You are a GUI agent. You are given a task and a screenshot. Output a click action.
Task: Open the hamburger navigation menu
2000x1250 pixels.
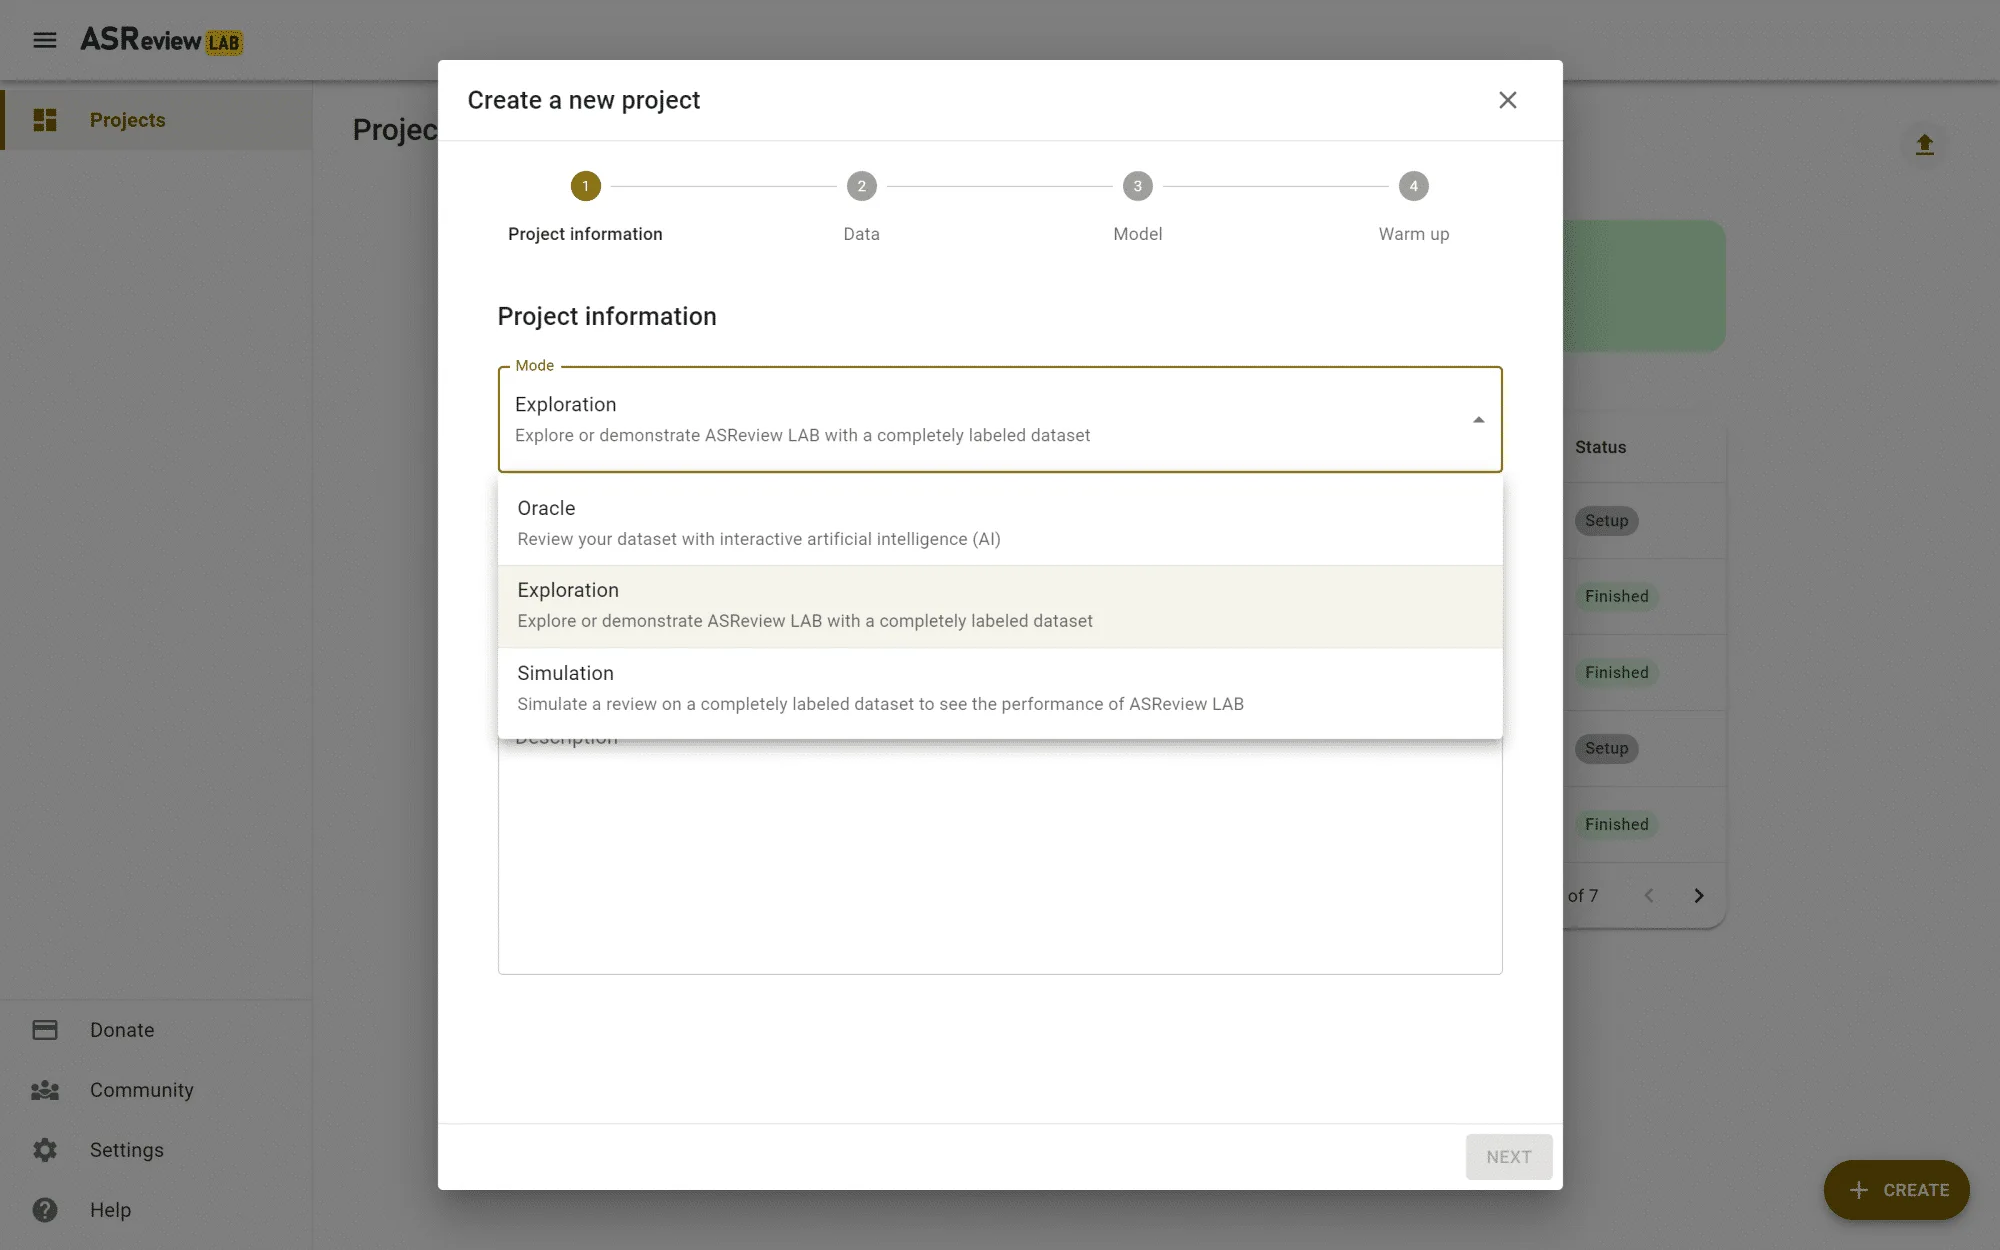(x=45, y=40)
